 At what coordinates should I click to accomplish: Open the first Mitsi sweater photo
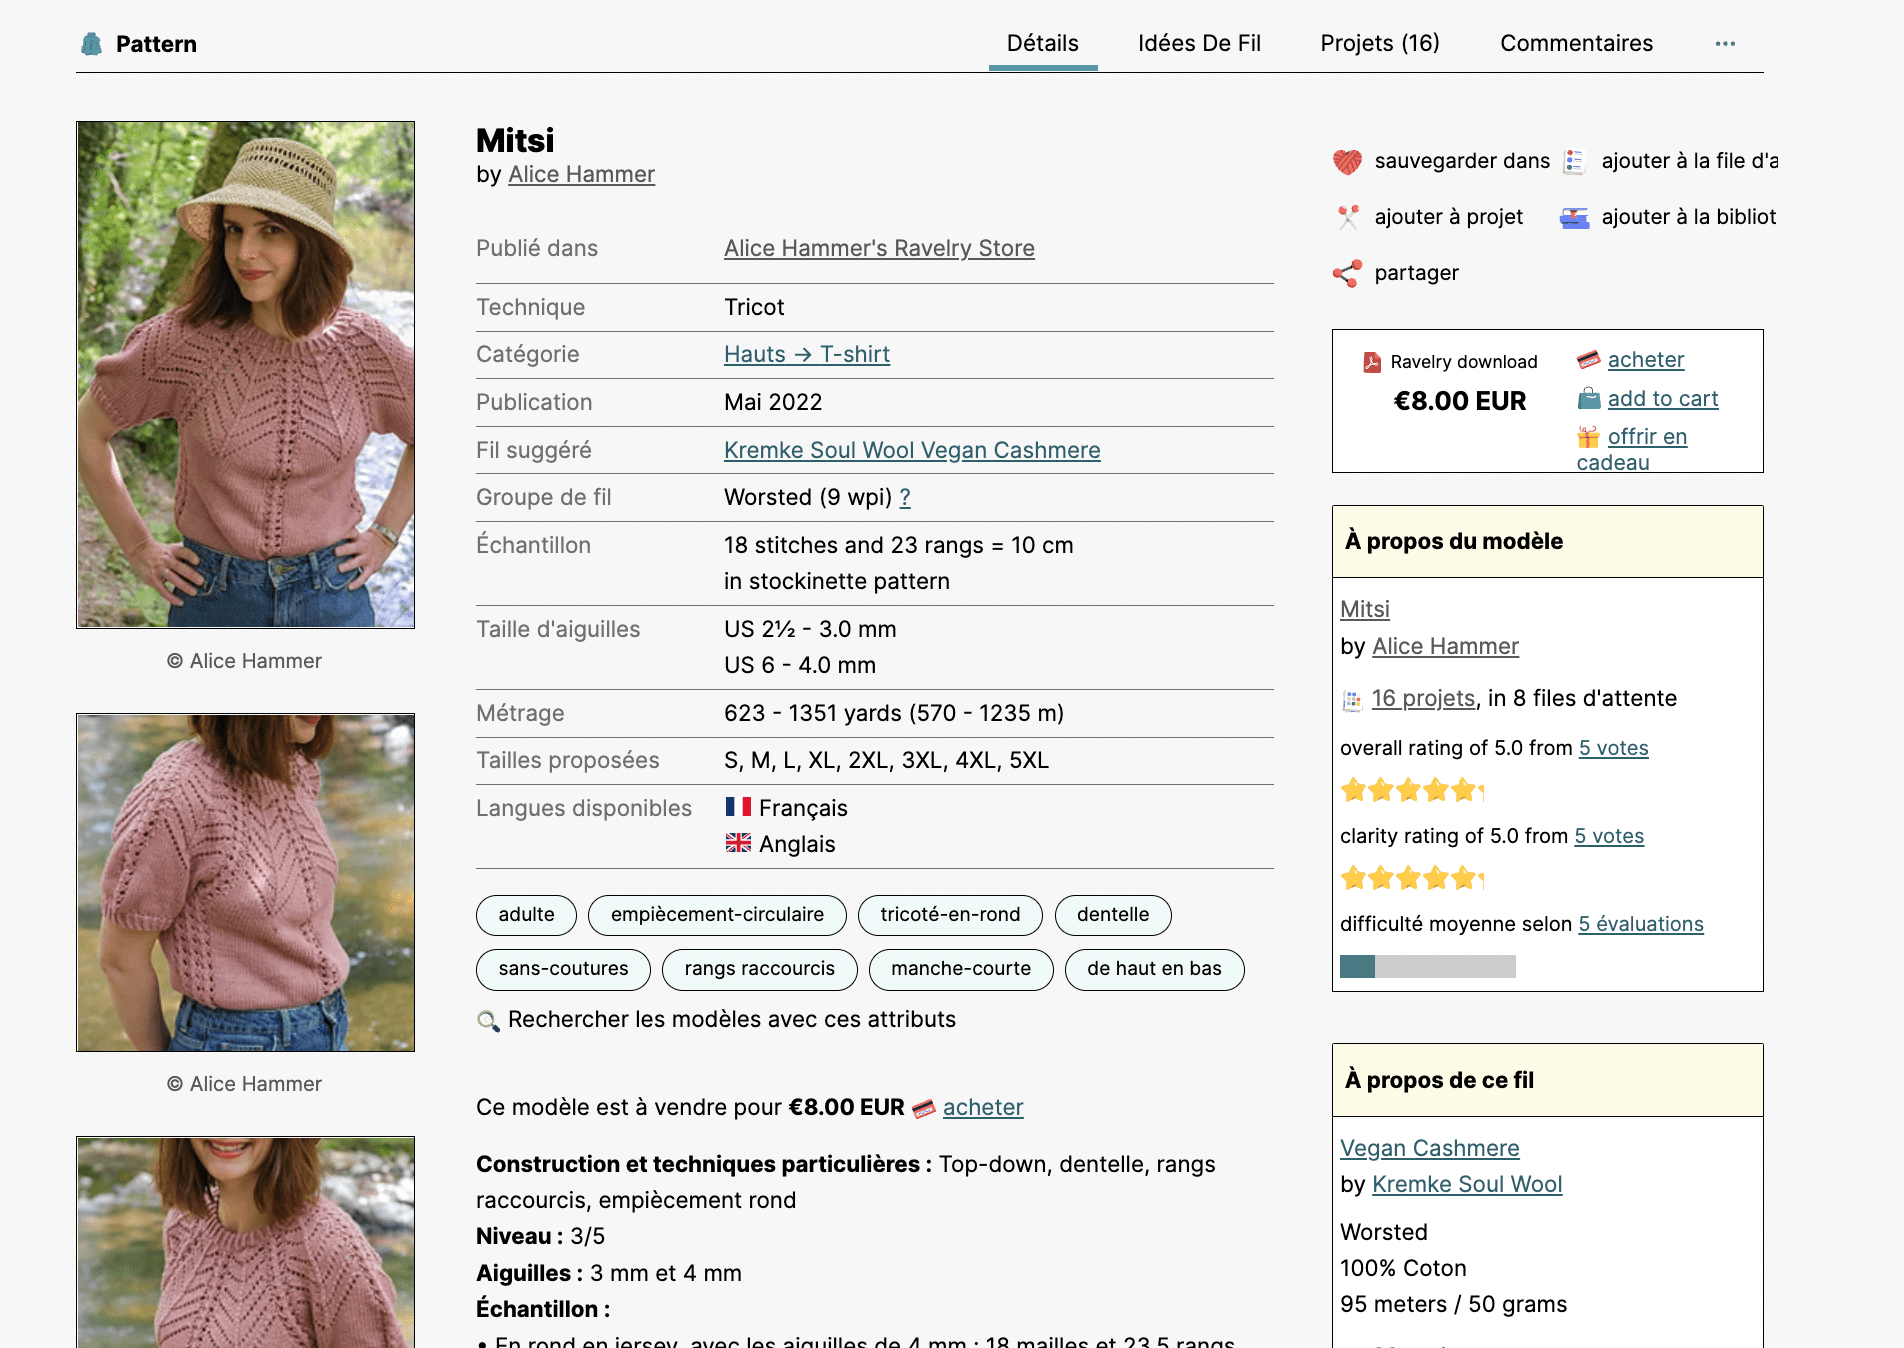point(246,375)
